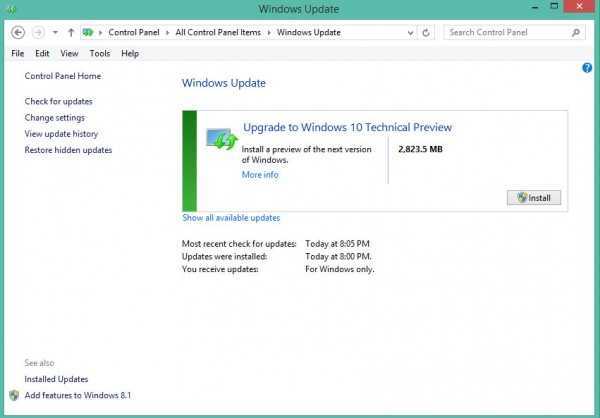Close the Windows Update window

point(580,7)
